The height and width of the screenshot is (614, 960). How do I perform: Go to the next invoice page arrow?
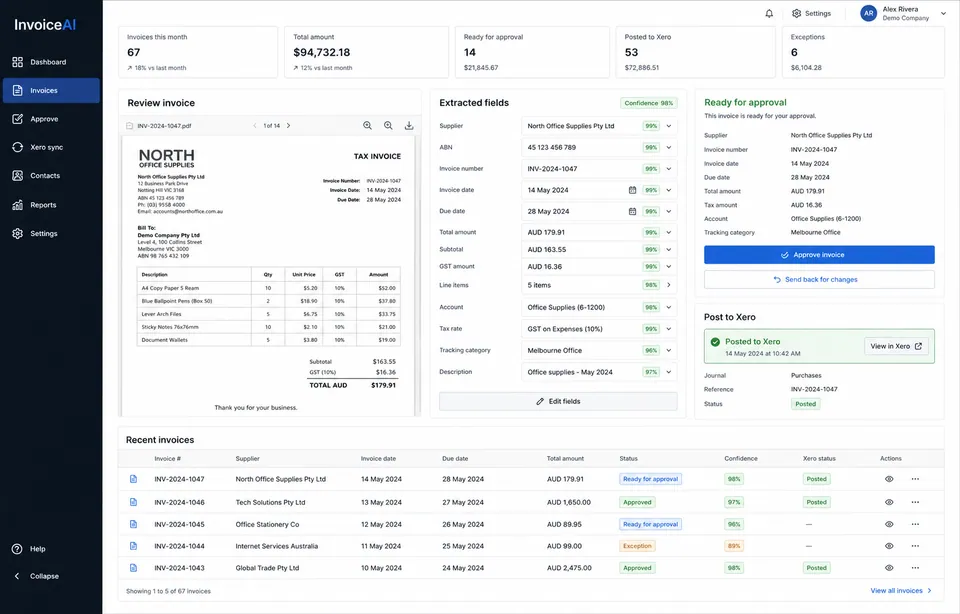pyautogui.click(x=288, y=125)
